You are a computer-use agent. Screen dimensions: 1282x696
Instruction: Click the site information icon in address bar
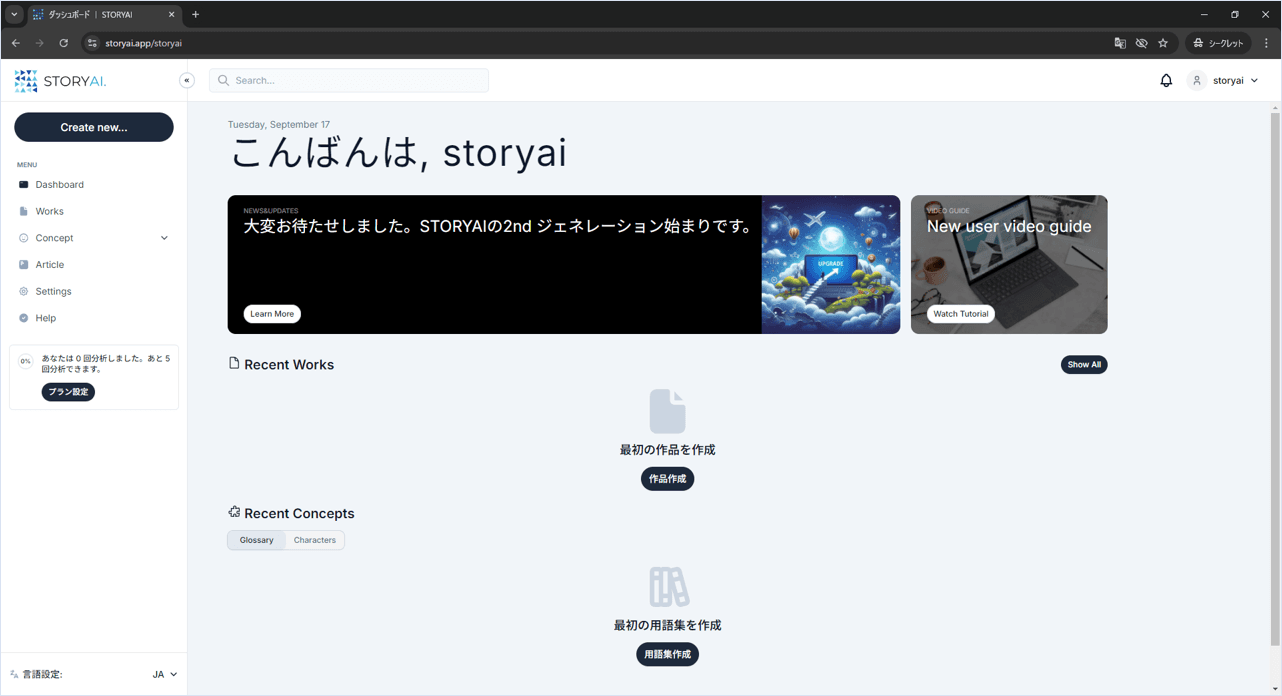point(92,43)
